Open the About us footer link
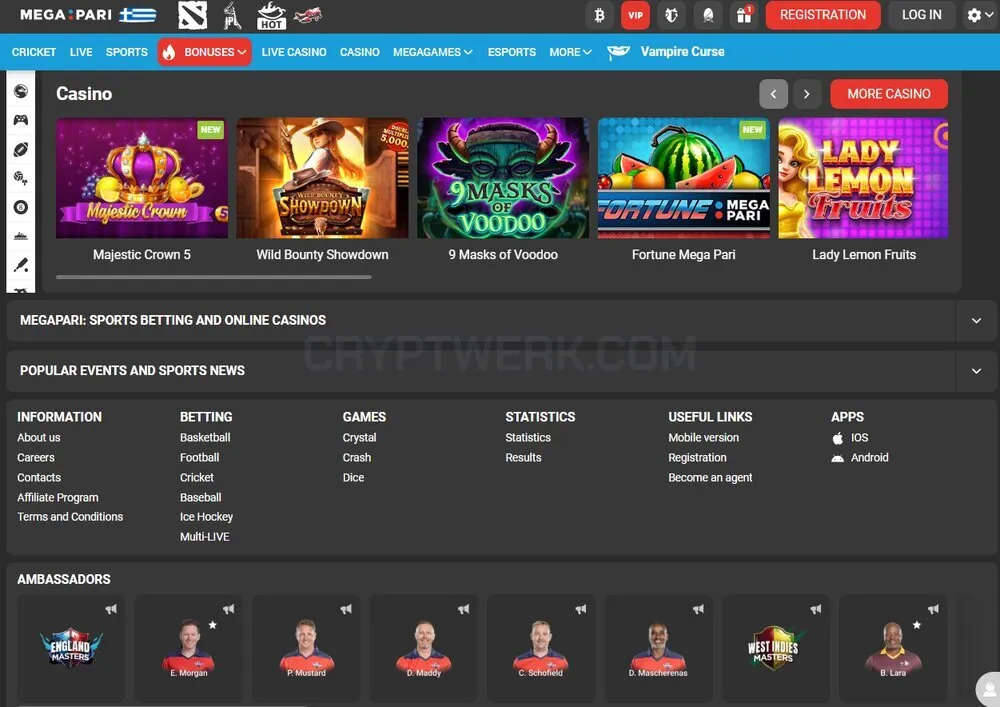This screenshot has width=1000, height=707. [x=39, y=437]
